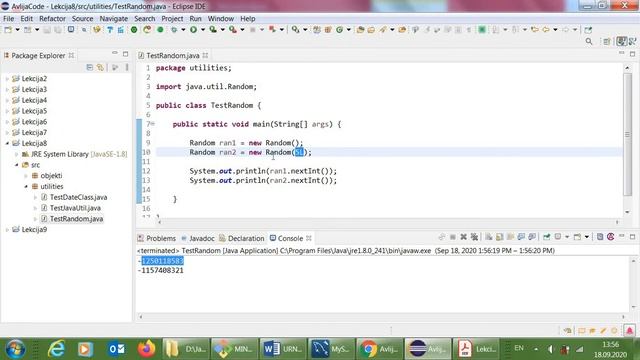Open the New wizard dropdown arrow

click(x=17, y=30)
